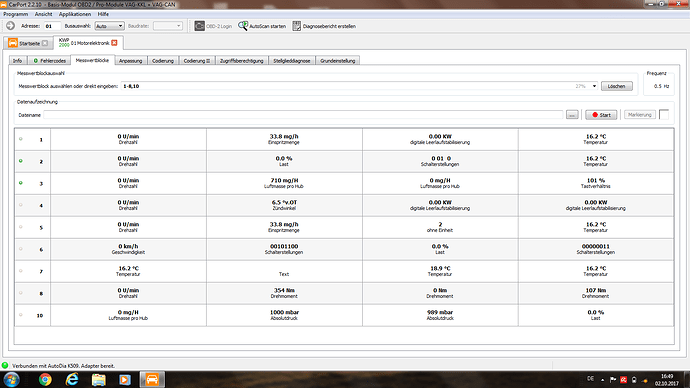Expand the Busauswahl Auto dropdown
Image resolution: width=690 pixels, height=388 pixels.
pos(109,26)
